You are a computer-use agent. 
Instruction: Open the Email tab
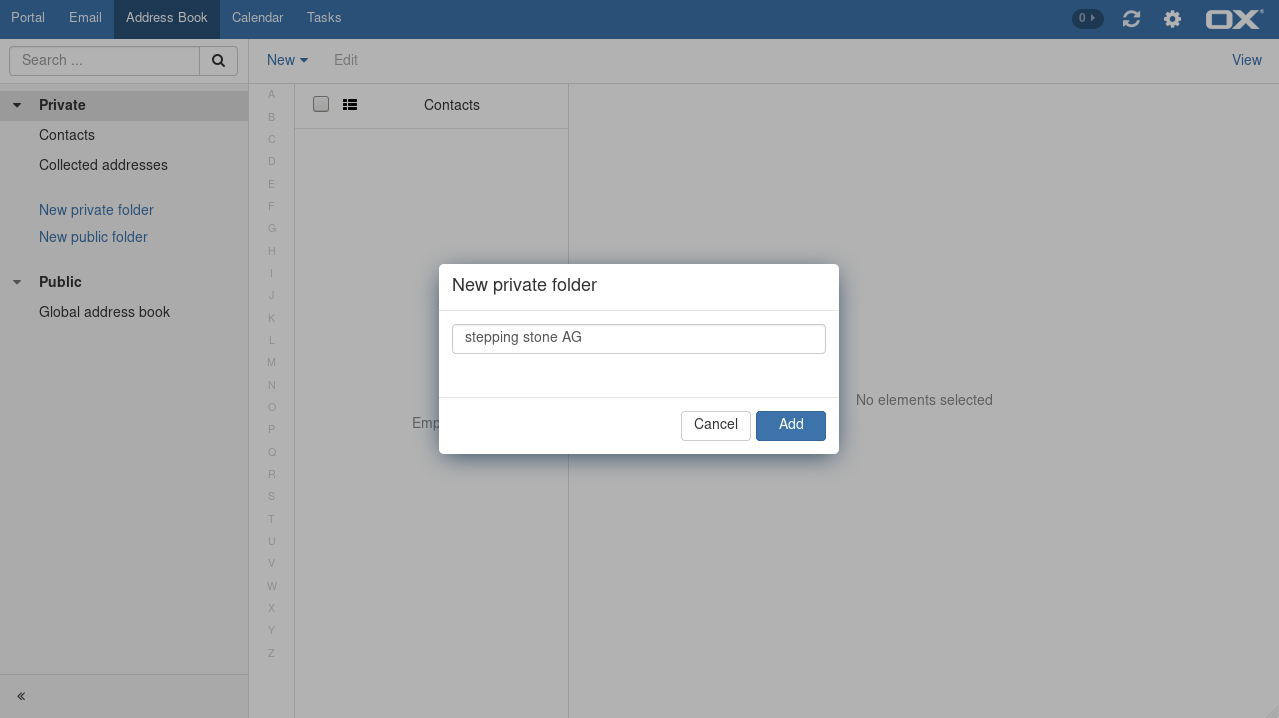[x=85, y=18]
